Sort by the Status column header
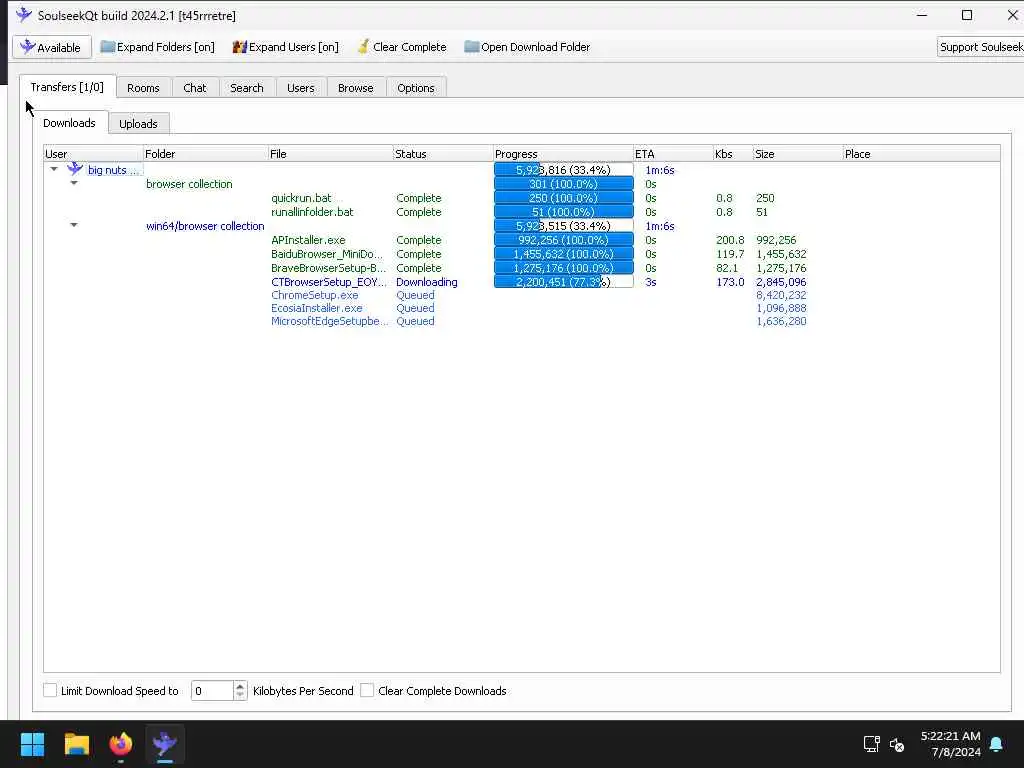The image size is (1024, 768). tap(443, 153)
